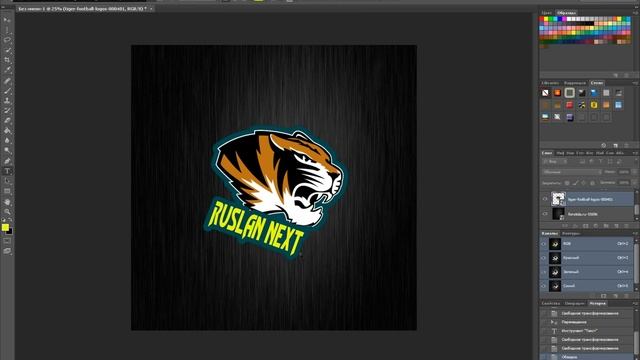Select the Обводка history state

click(x=586, y=357)
